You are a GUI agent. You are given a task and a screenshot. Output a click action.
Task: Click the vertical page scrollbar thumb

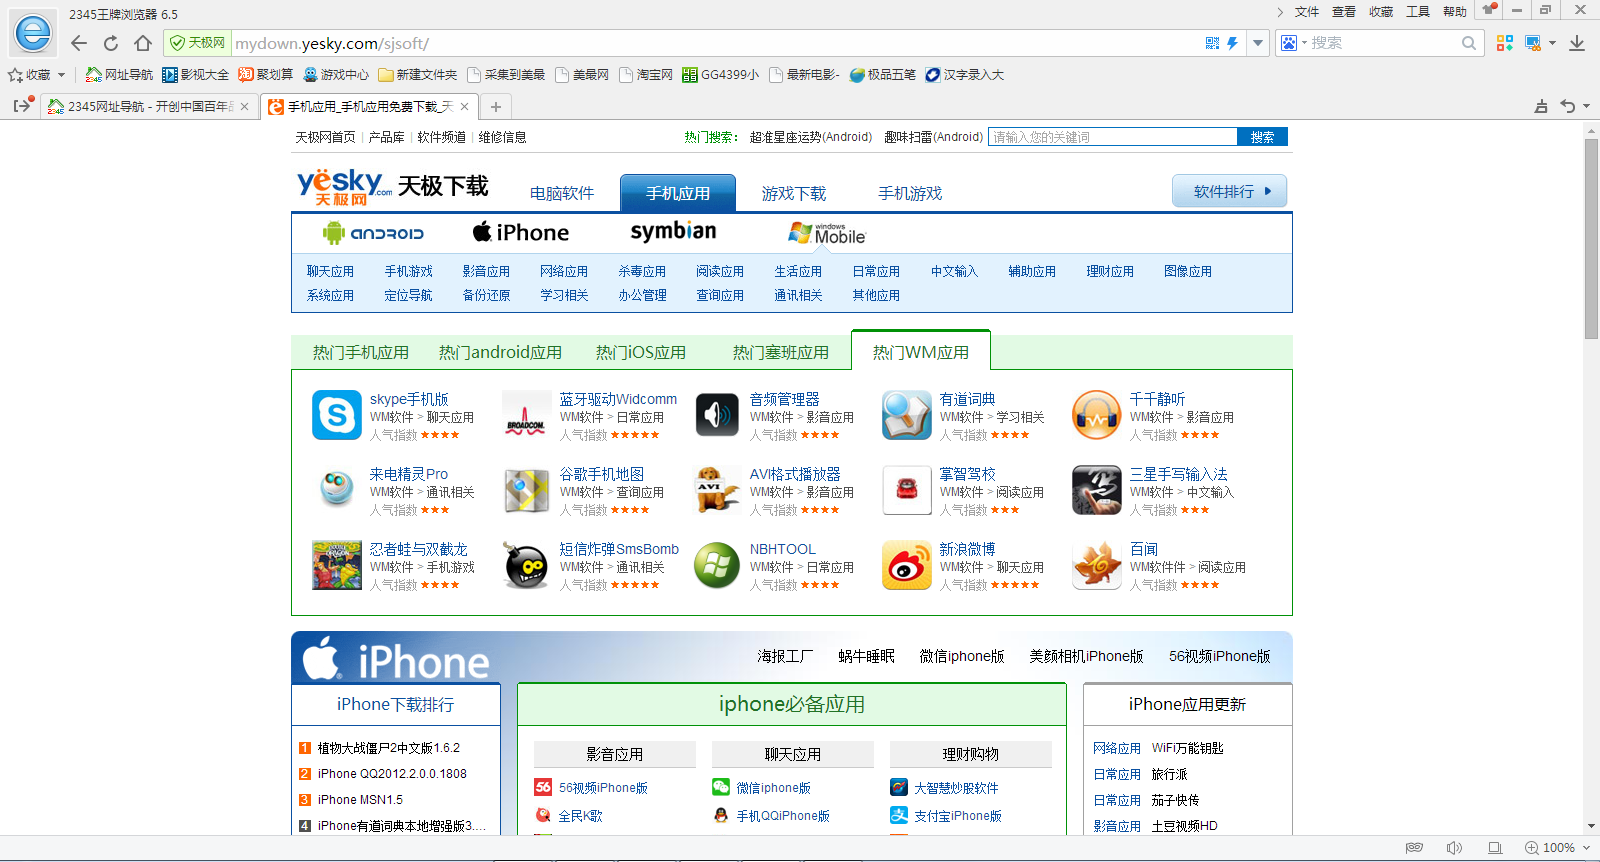click(x=1591, y=239)
